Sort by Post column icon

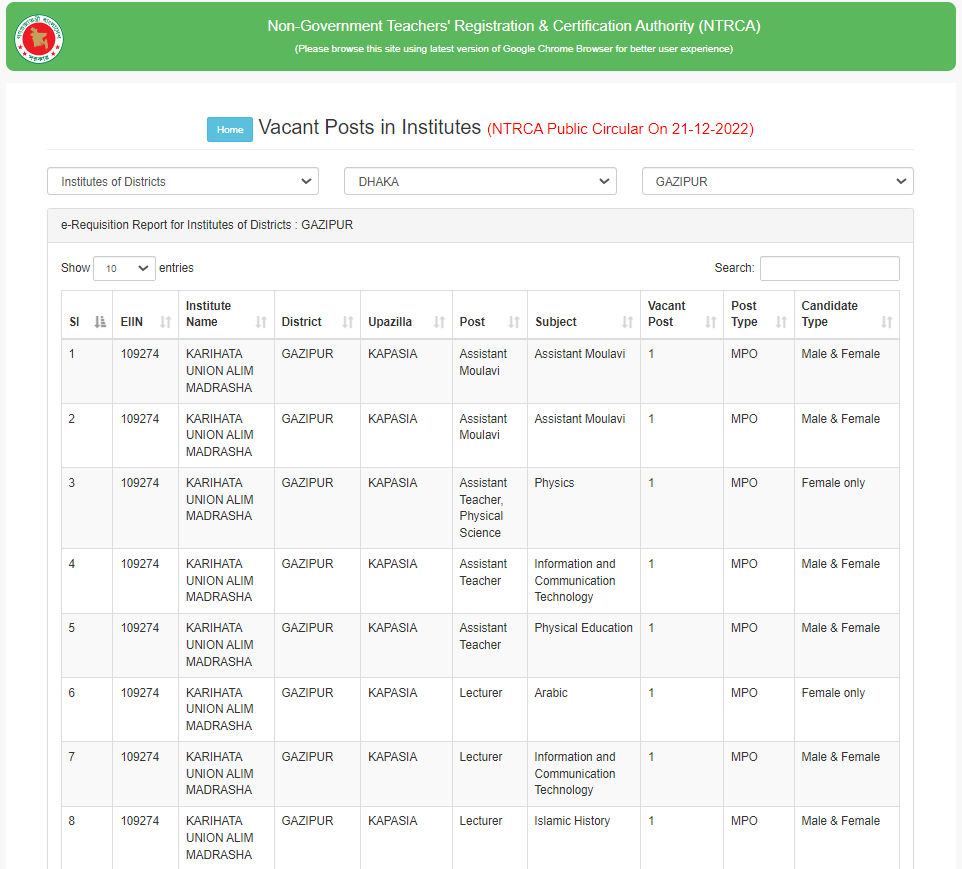pos(514,322)
